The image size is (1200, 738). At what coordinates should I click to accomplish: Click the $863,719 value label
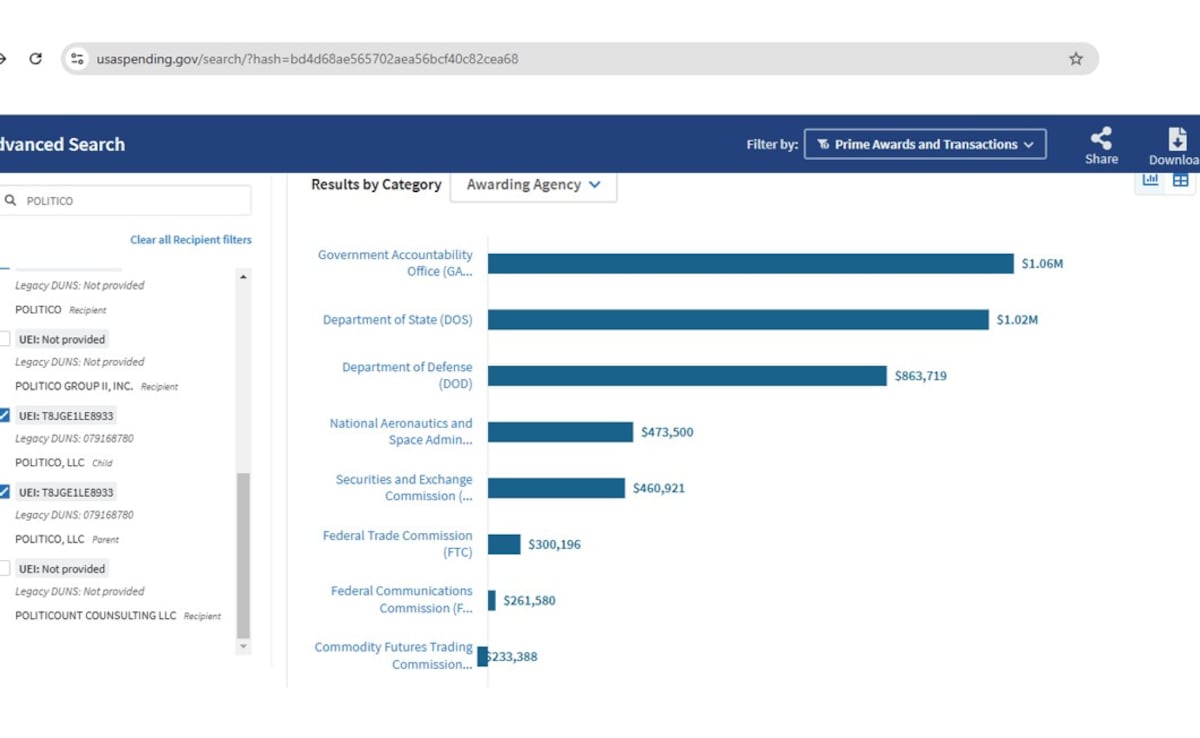(x=921, y=376)
